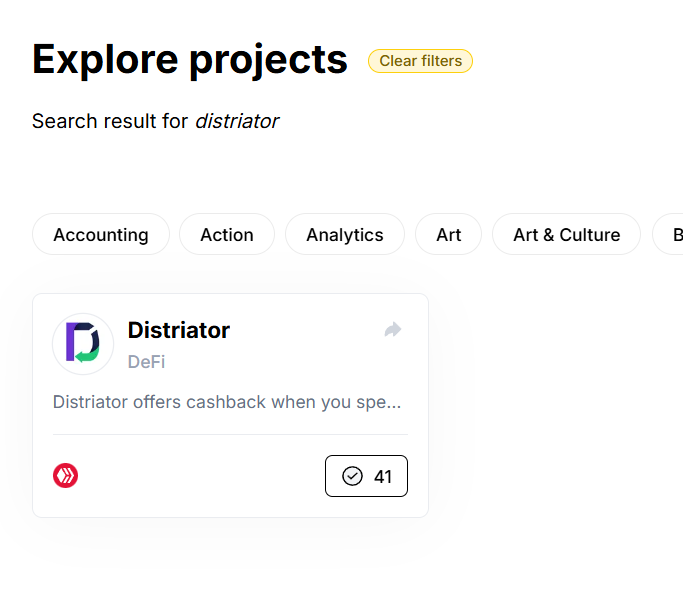Filter by Art & Culture category

tap(566, 234)
